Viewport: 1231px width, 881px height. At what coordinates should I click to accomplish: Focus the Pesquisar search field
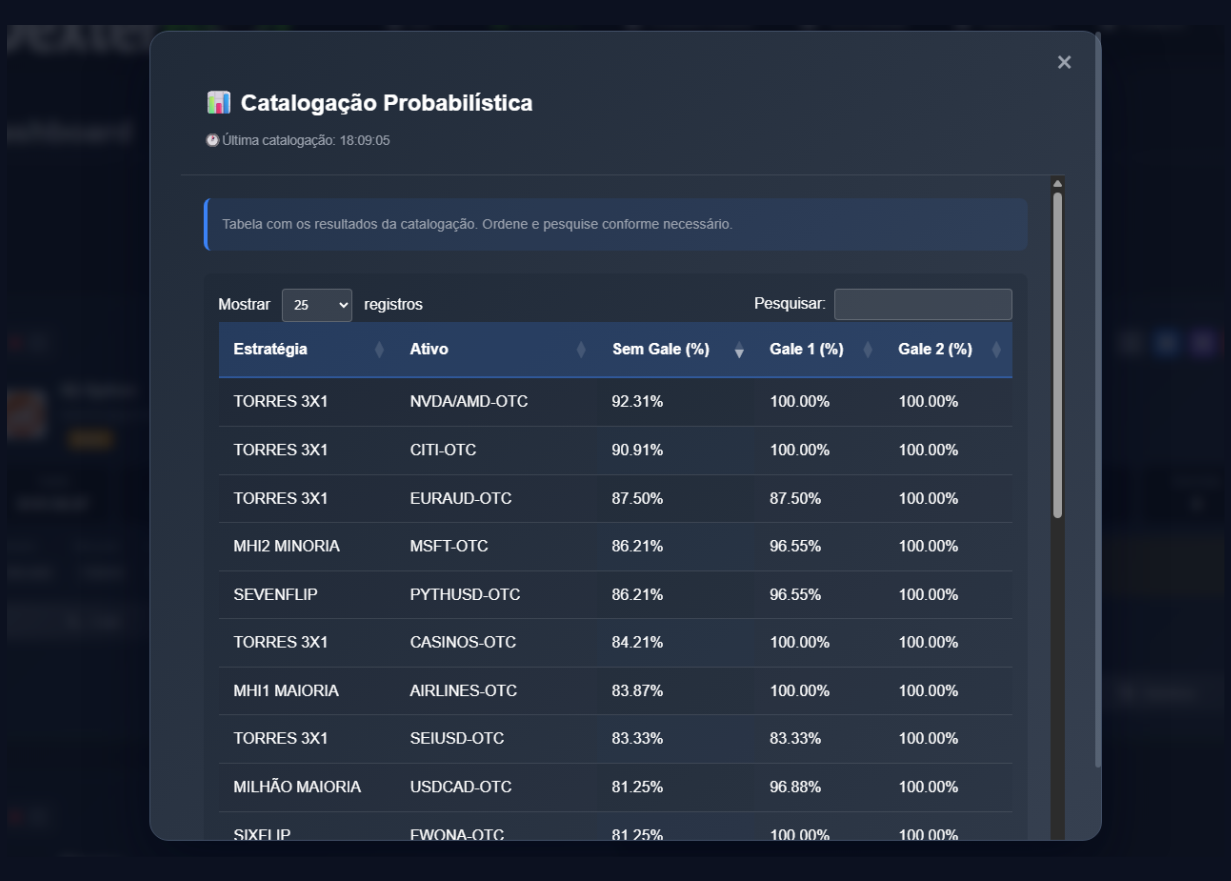922,305
